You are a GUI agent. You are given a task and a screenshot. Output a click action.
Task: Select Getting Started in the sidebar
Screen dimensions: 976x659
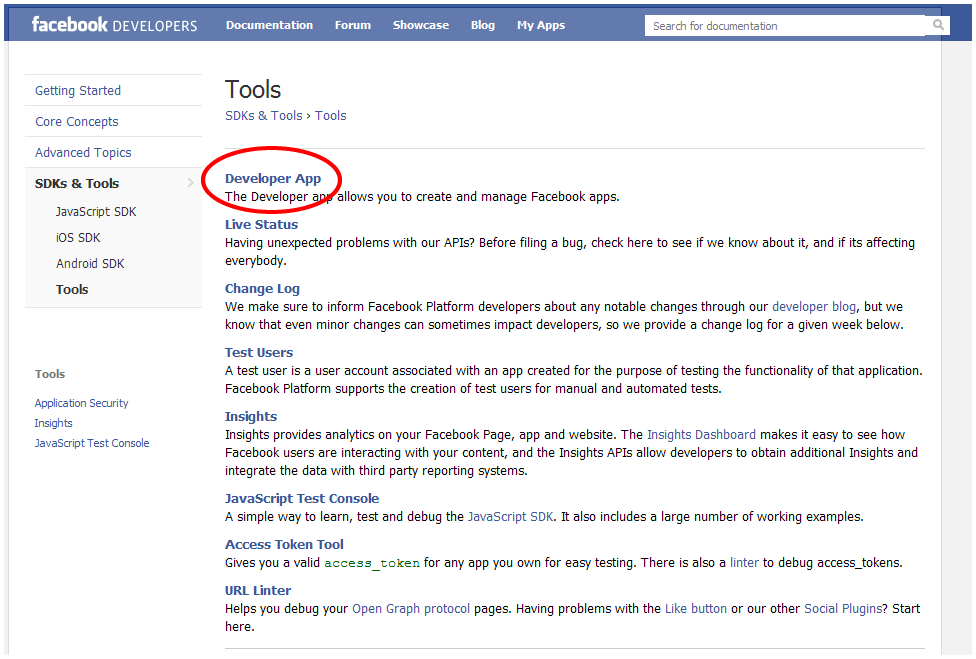[77, 90]
